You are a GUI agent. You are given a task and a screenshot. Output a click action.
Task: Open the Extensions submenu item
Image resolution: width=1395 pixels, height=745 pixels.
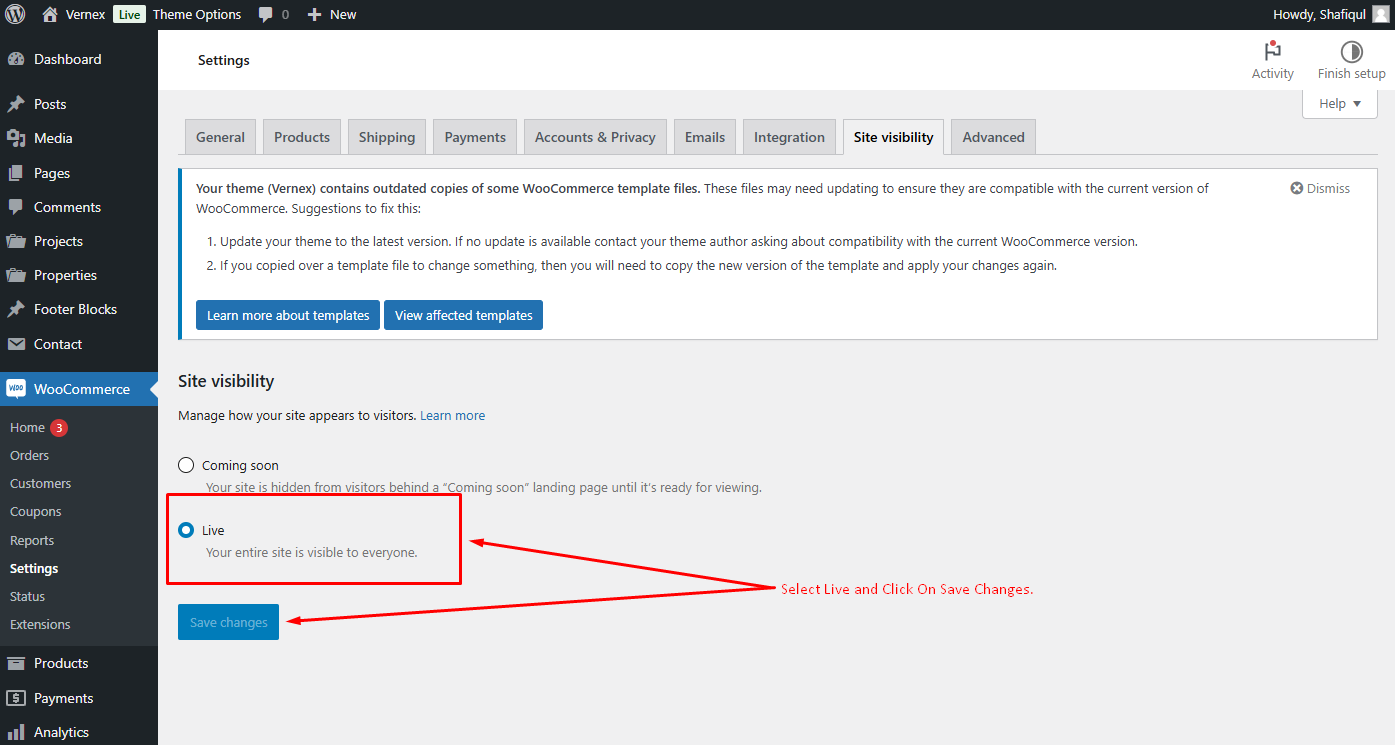click(x=40, y=624)
